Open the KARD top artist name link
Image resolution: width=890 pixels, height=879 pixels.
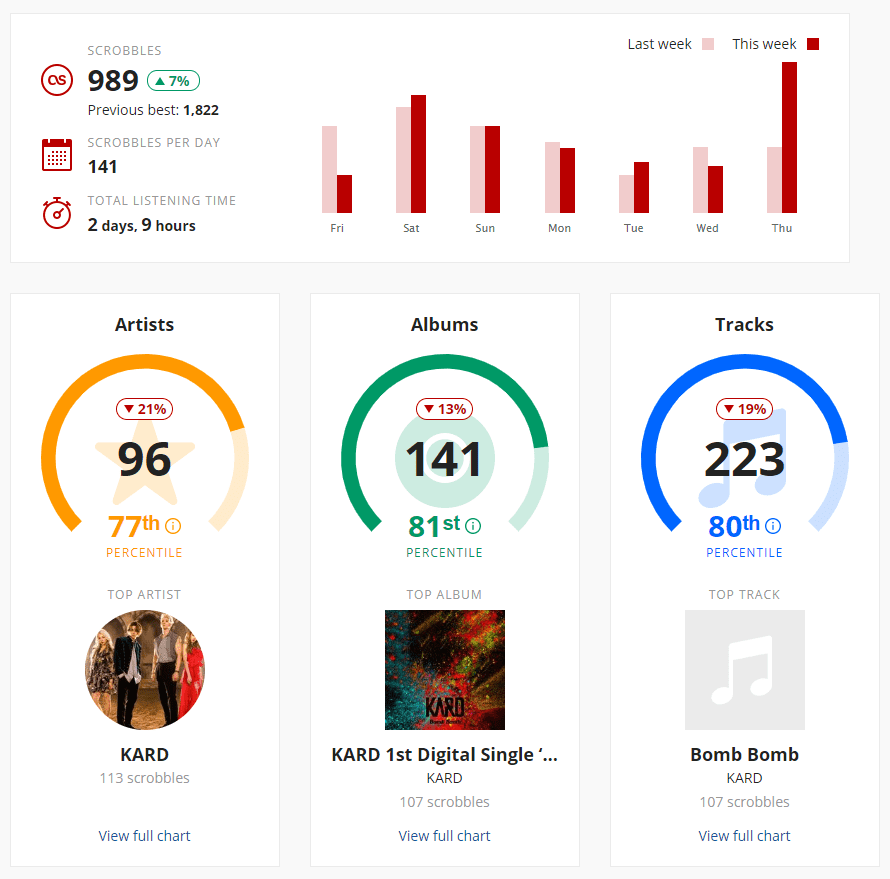144,755
